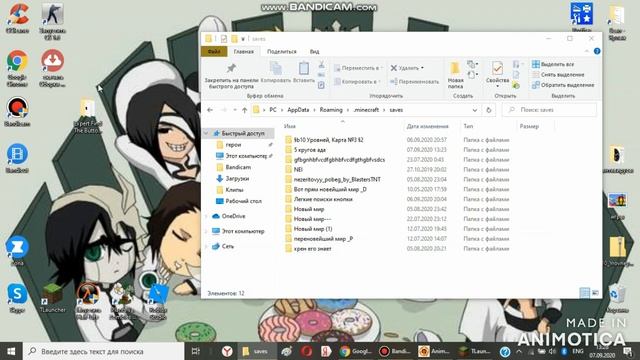
Task: Click the Дата изменения column header
Action: click(x=427, y=126)
